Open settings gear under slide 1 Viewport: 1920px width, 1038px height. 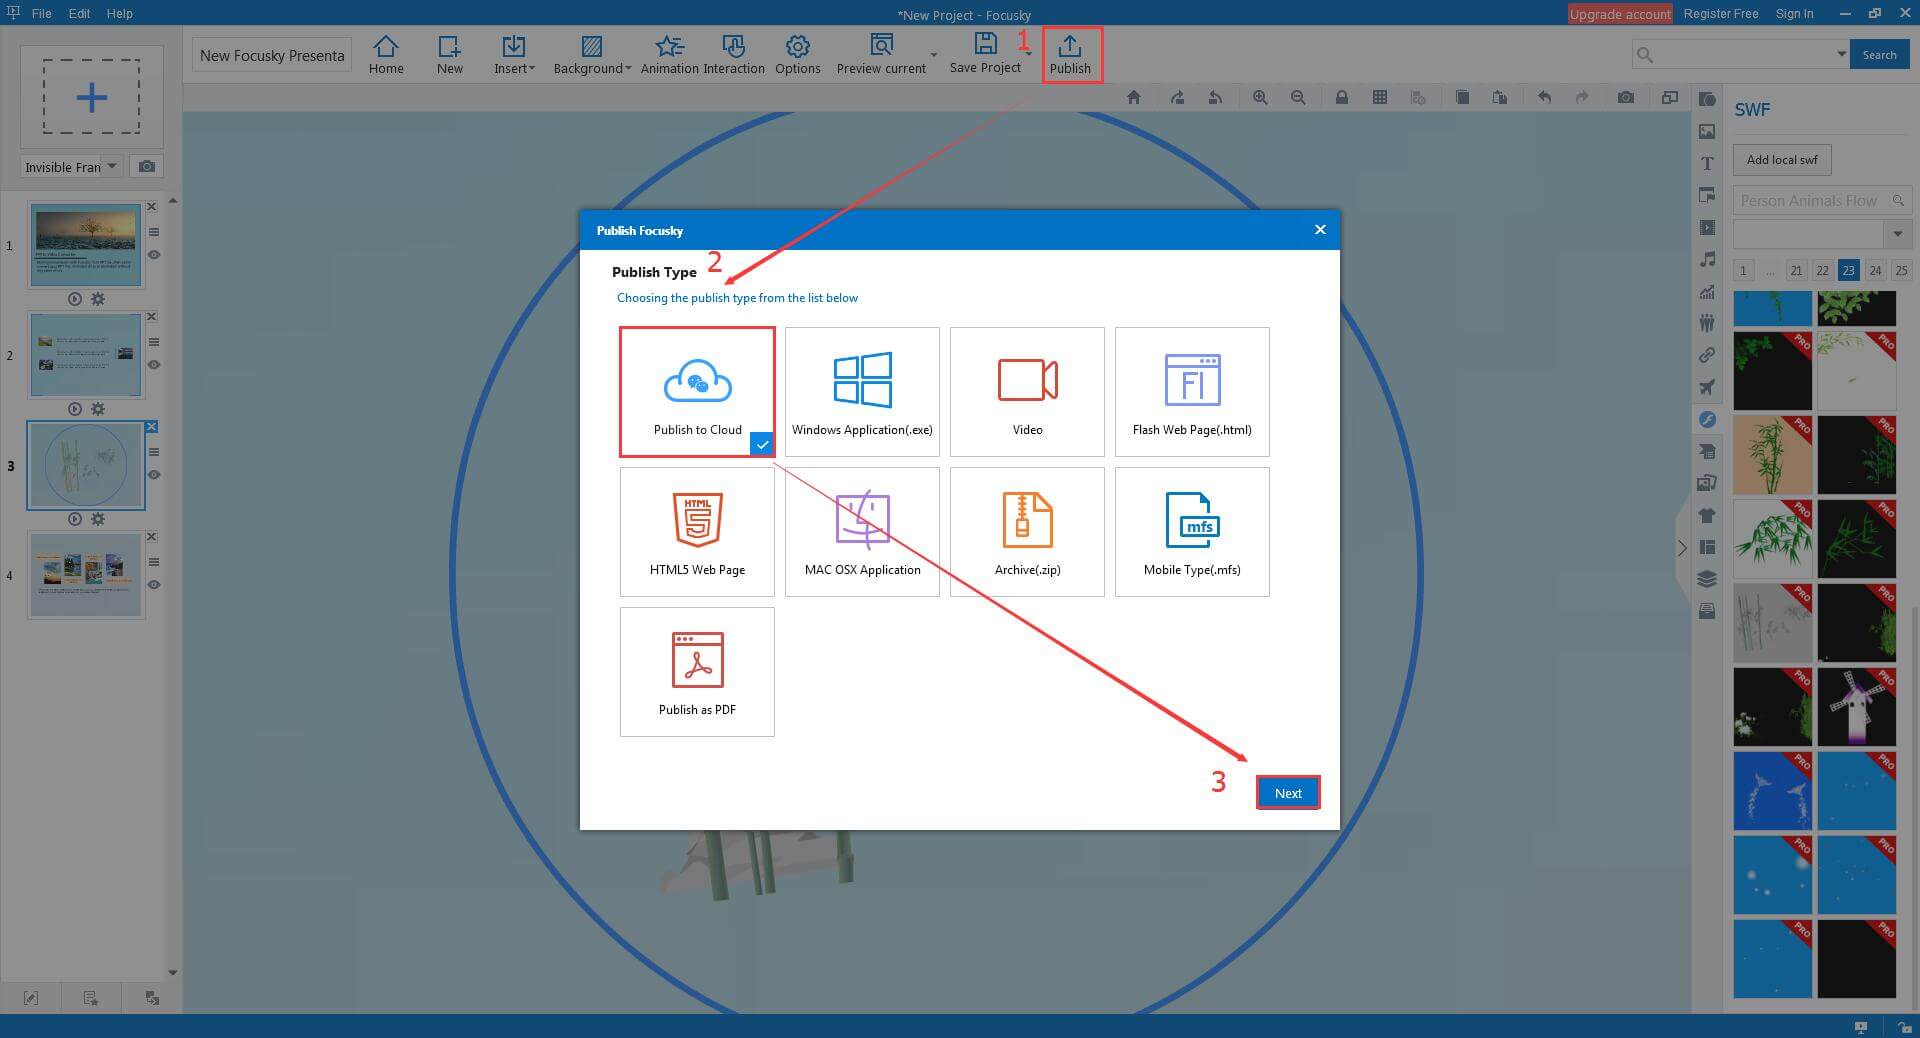(x=98, y=299)
